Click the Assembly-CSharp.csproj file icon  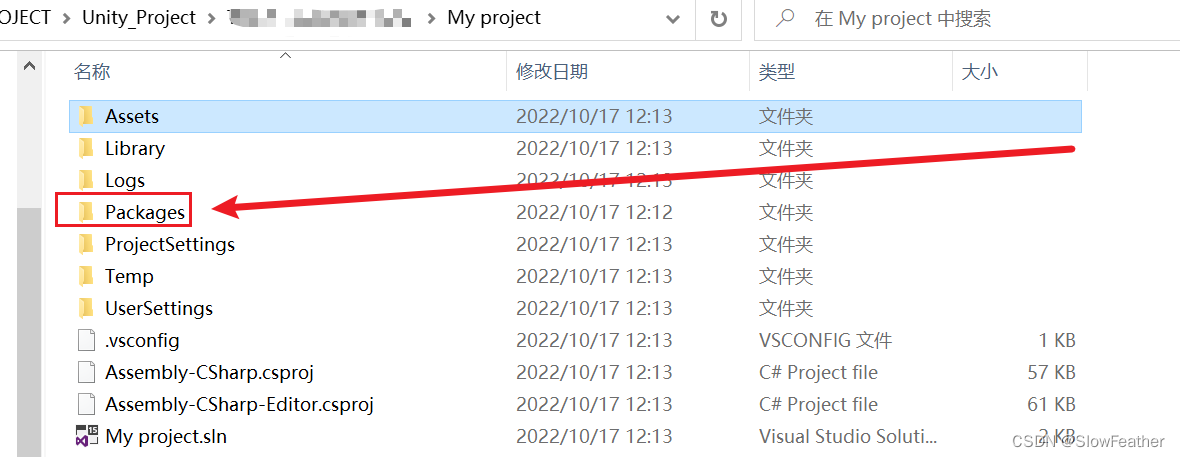[x=87, y=372]
